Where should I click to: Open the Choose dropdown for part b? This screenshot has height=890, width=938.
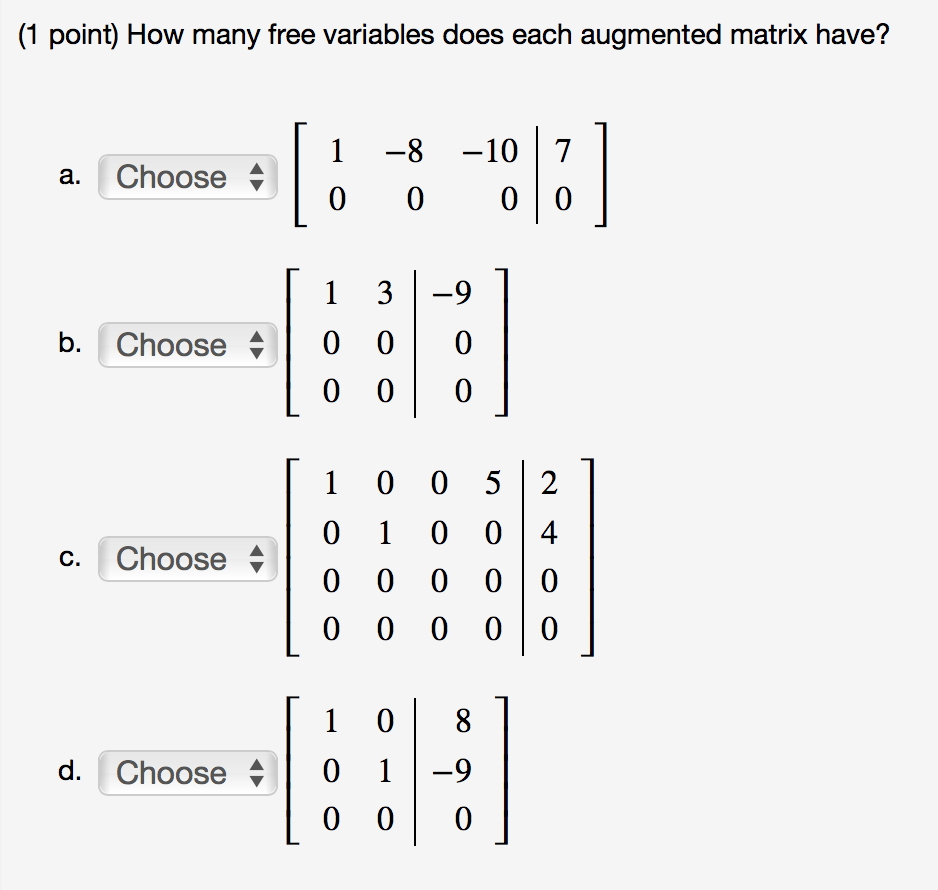(186, 345)
